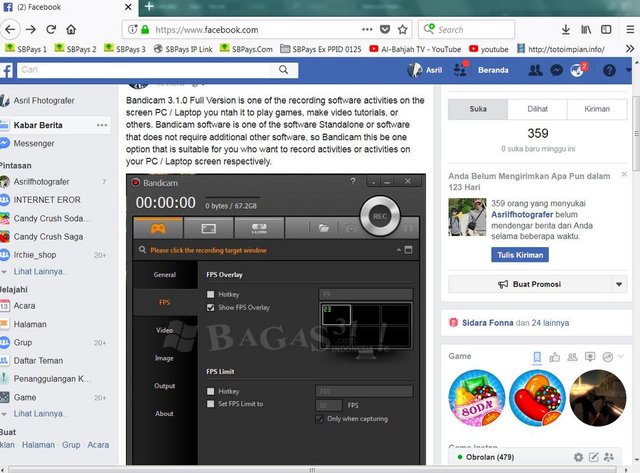Click the Firefox Search box
The height and width of the screenshot is (473, 640).
click(466, 29)
